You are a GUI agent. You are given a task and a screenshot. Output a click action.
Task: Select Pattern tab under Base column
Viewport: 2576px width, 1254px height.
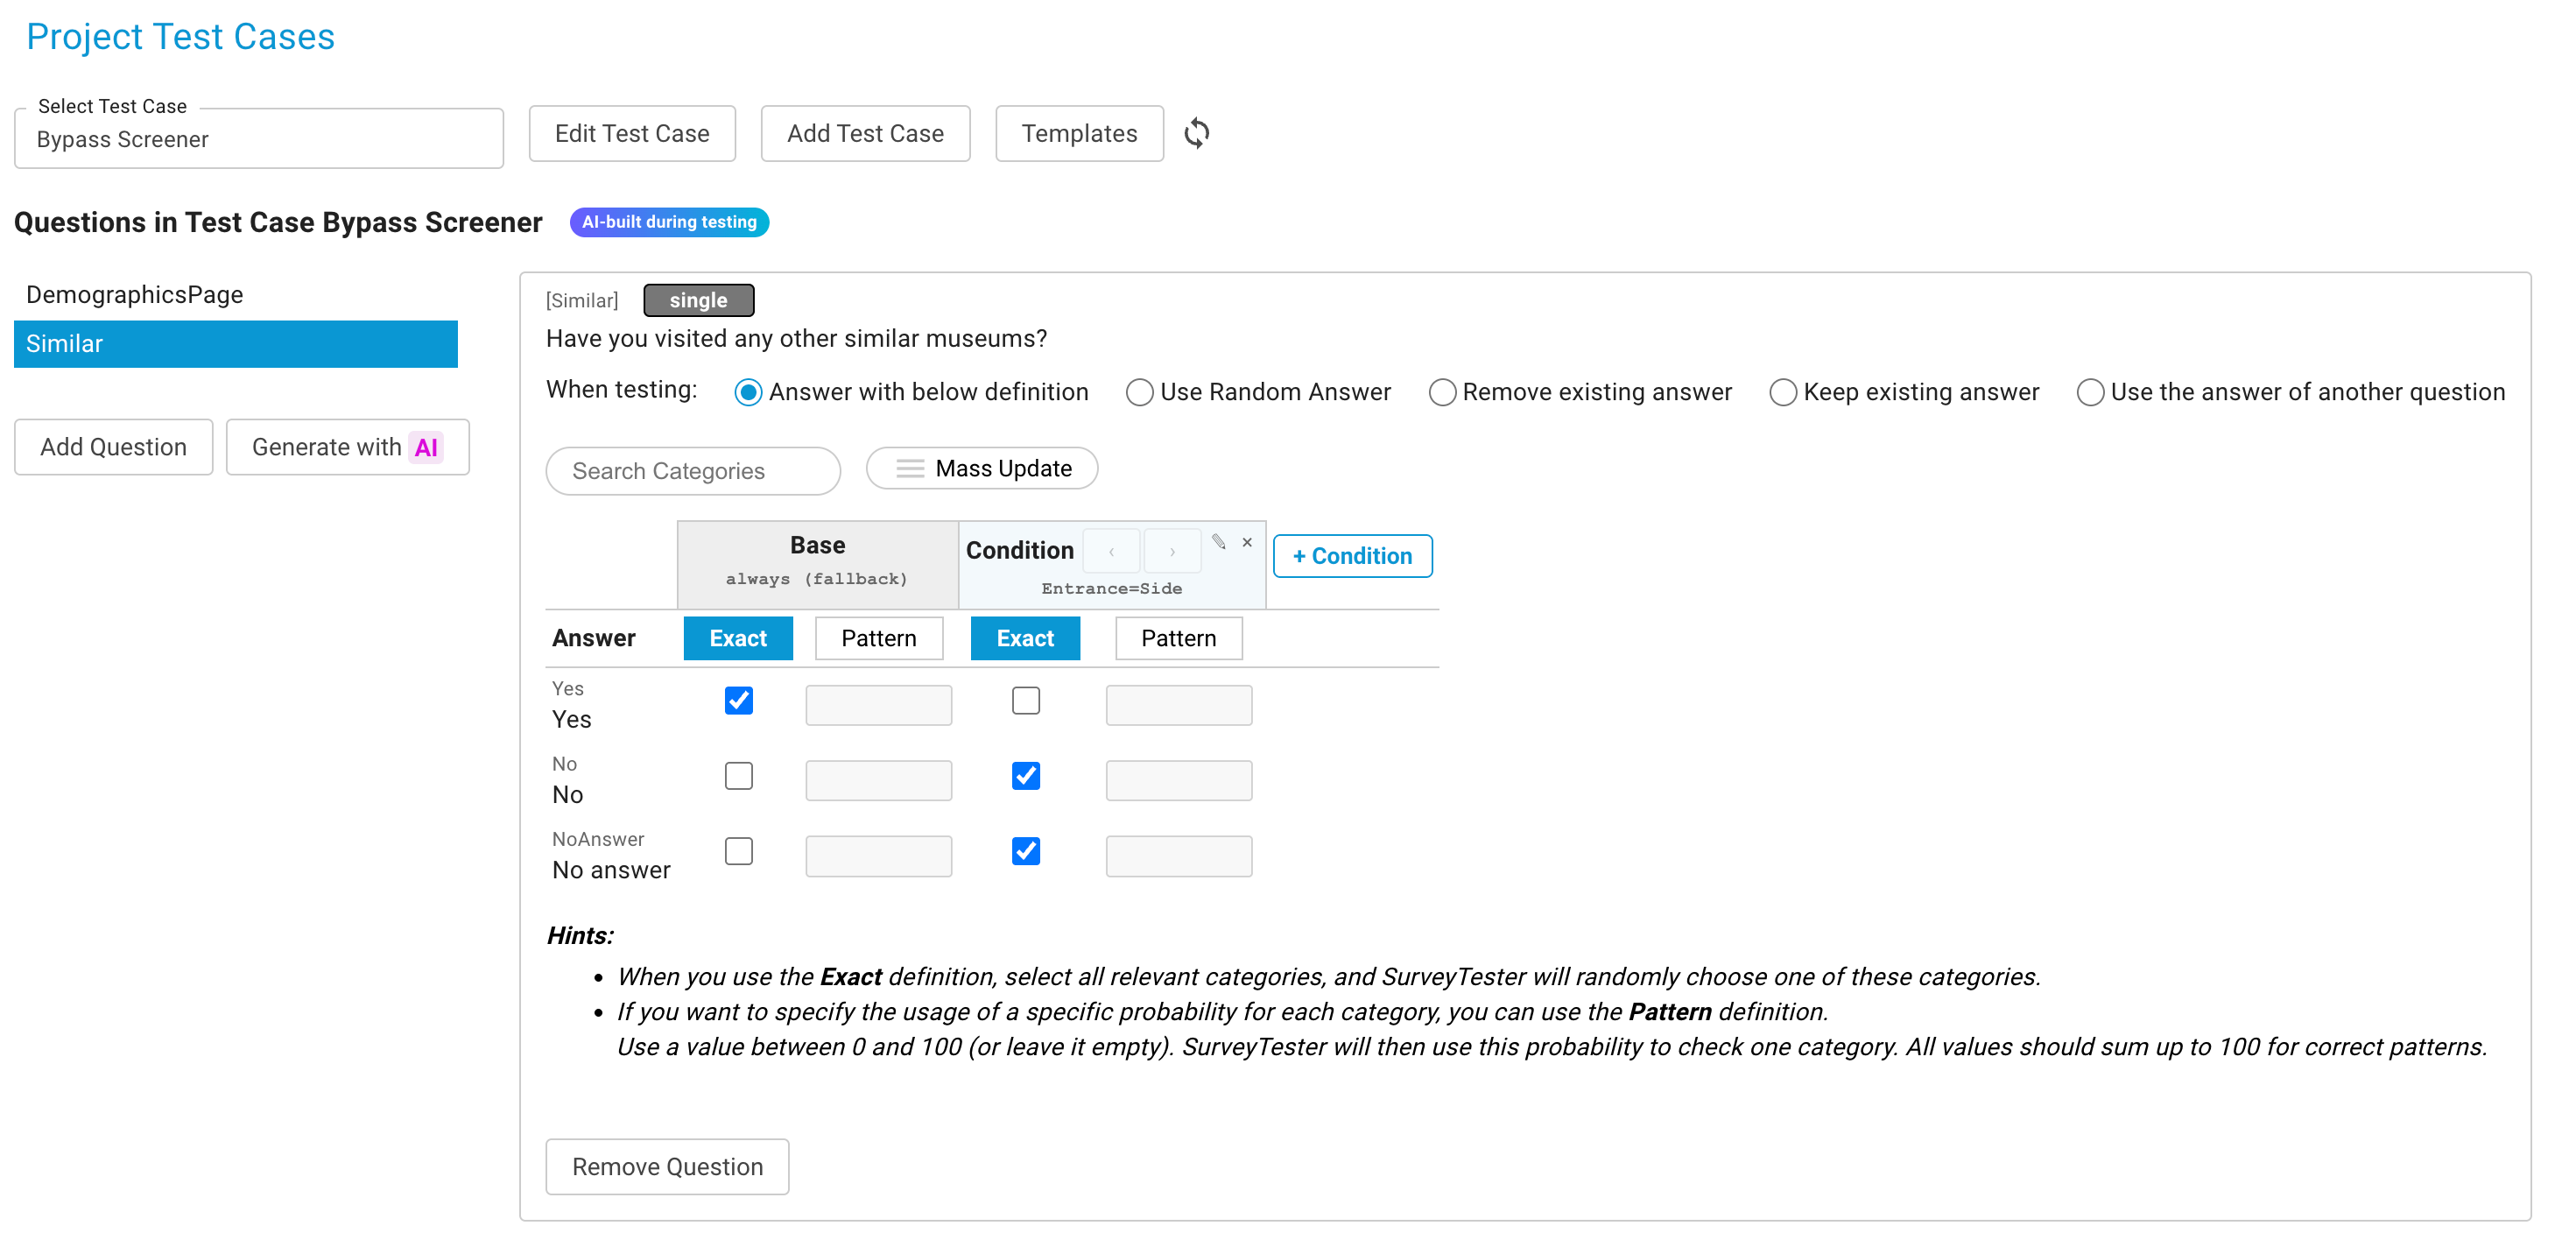878,638
